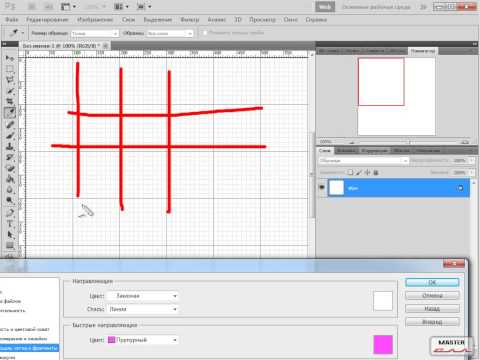The image size is (480, 360).
Task: Open the Изображение menu
Action: click(95, 20)
